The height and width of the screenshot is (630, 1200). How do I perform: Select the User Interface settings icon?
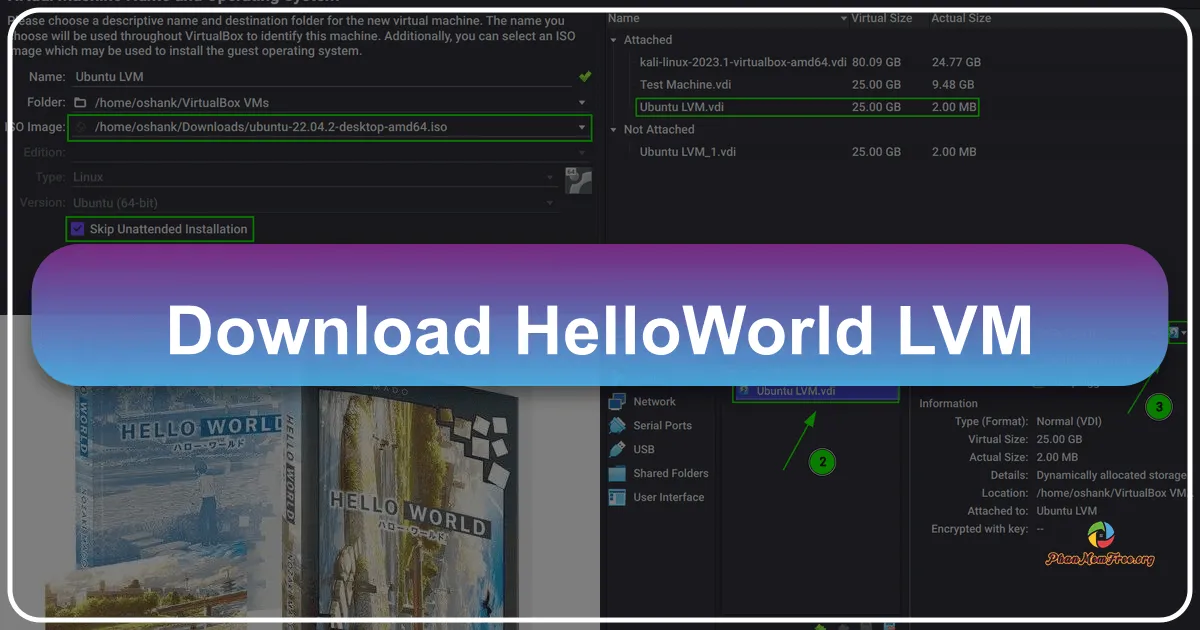[x=617, y=497]
